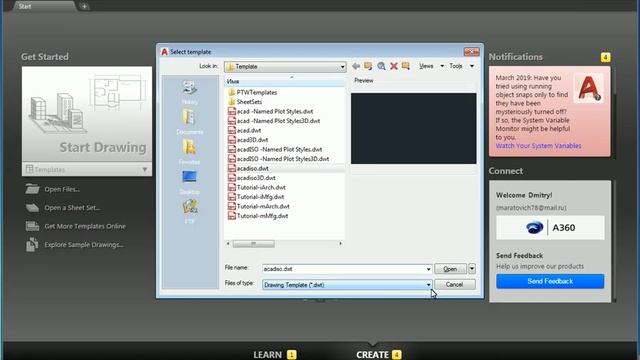Click the A360 logo in Connect panel
640x360 pixels.
(x=550, y=227)
